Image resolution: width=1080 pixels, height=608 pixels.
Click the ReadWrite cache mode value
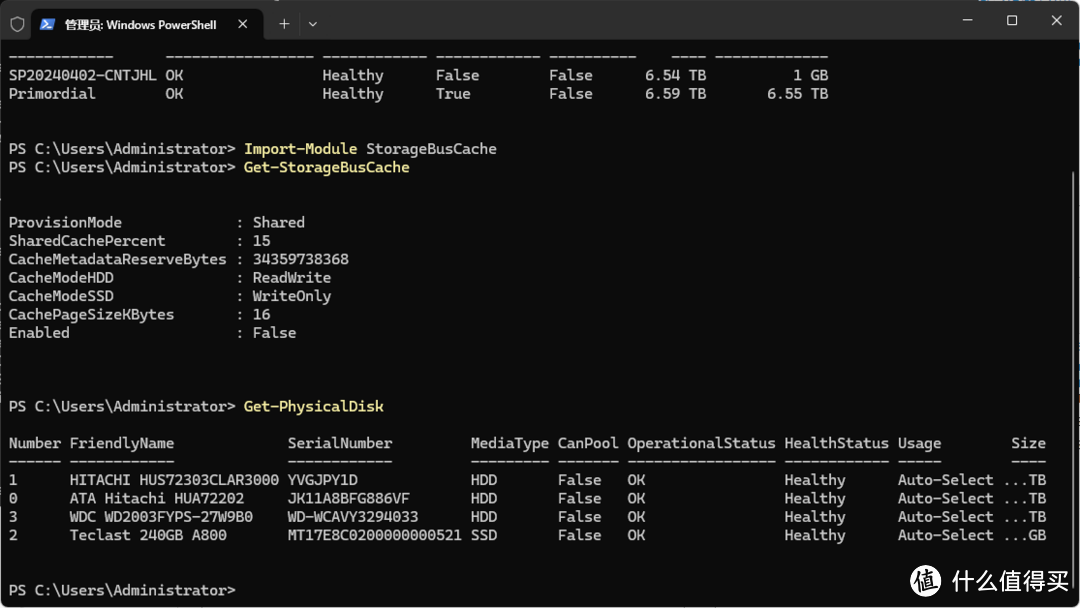(x=291, y=277)
